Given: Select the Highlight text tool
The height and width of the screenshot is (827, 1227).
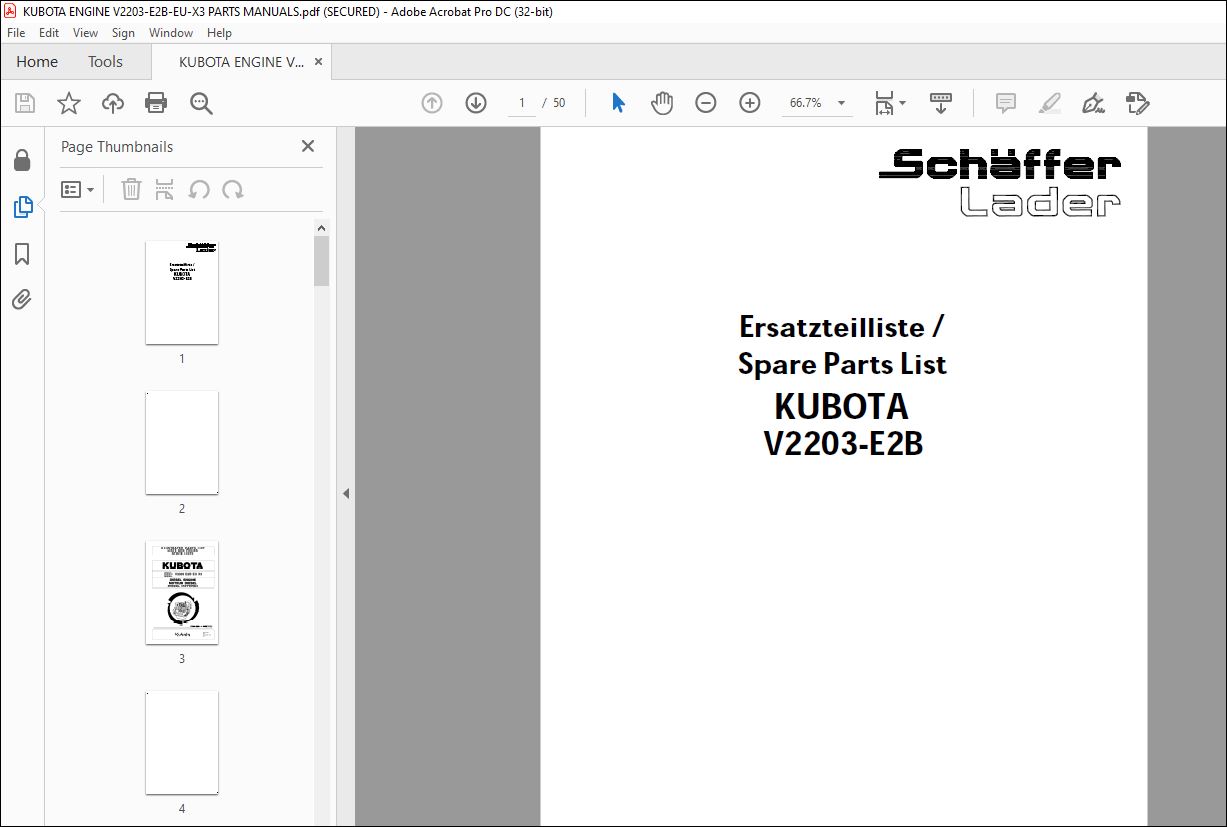Looking at the screenshot, I should 1050,103.
